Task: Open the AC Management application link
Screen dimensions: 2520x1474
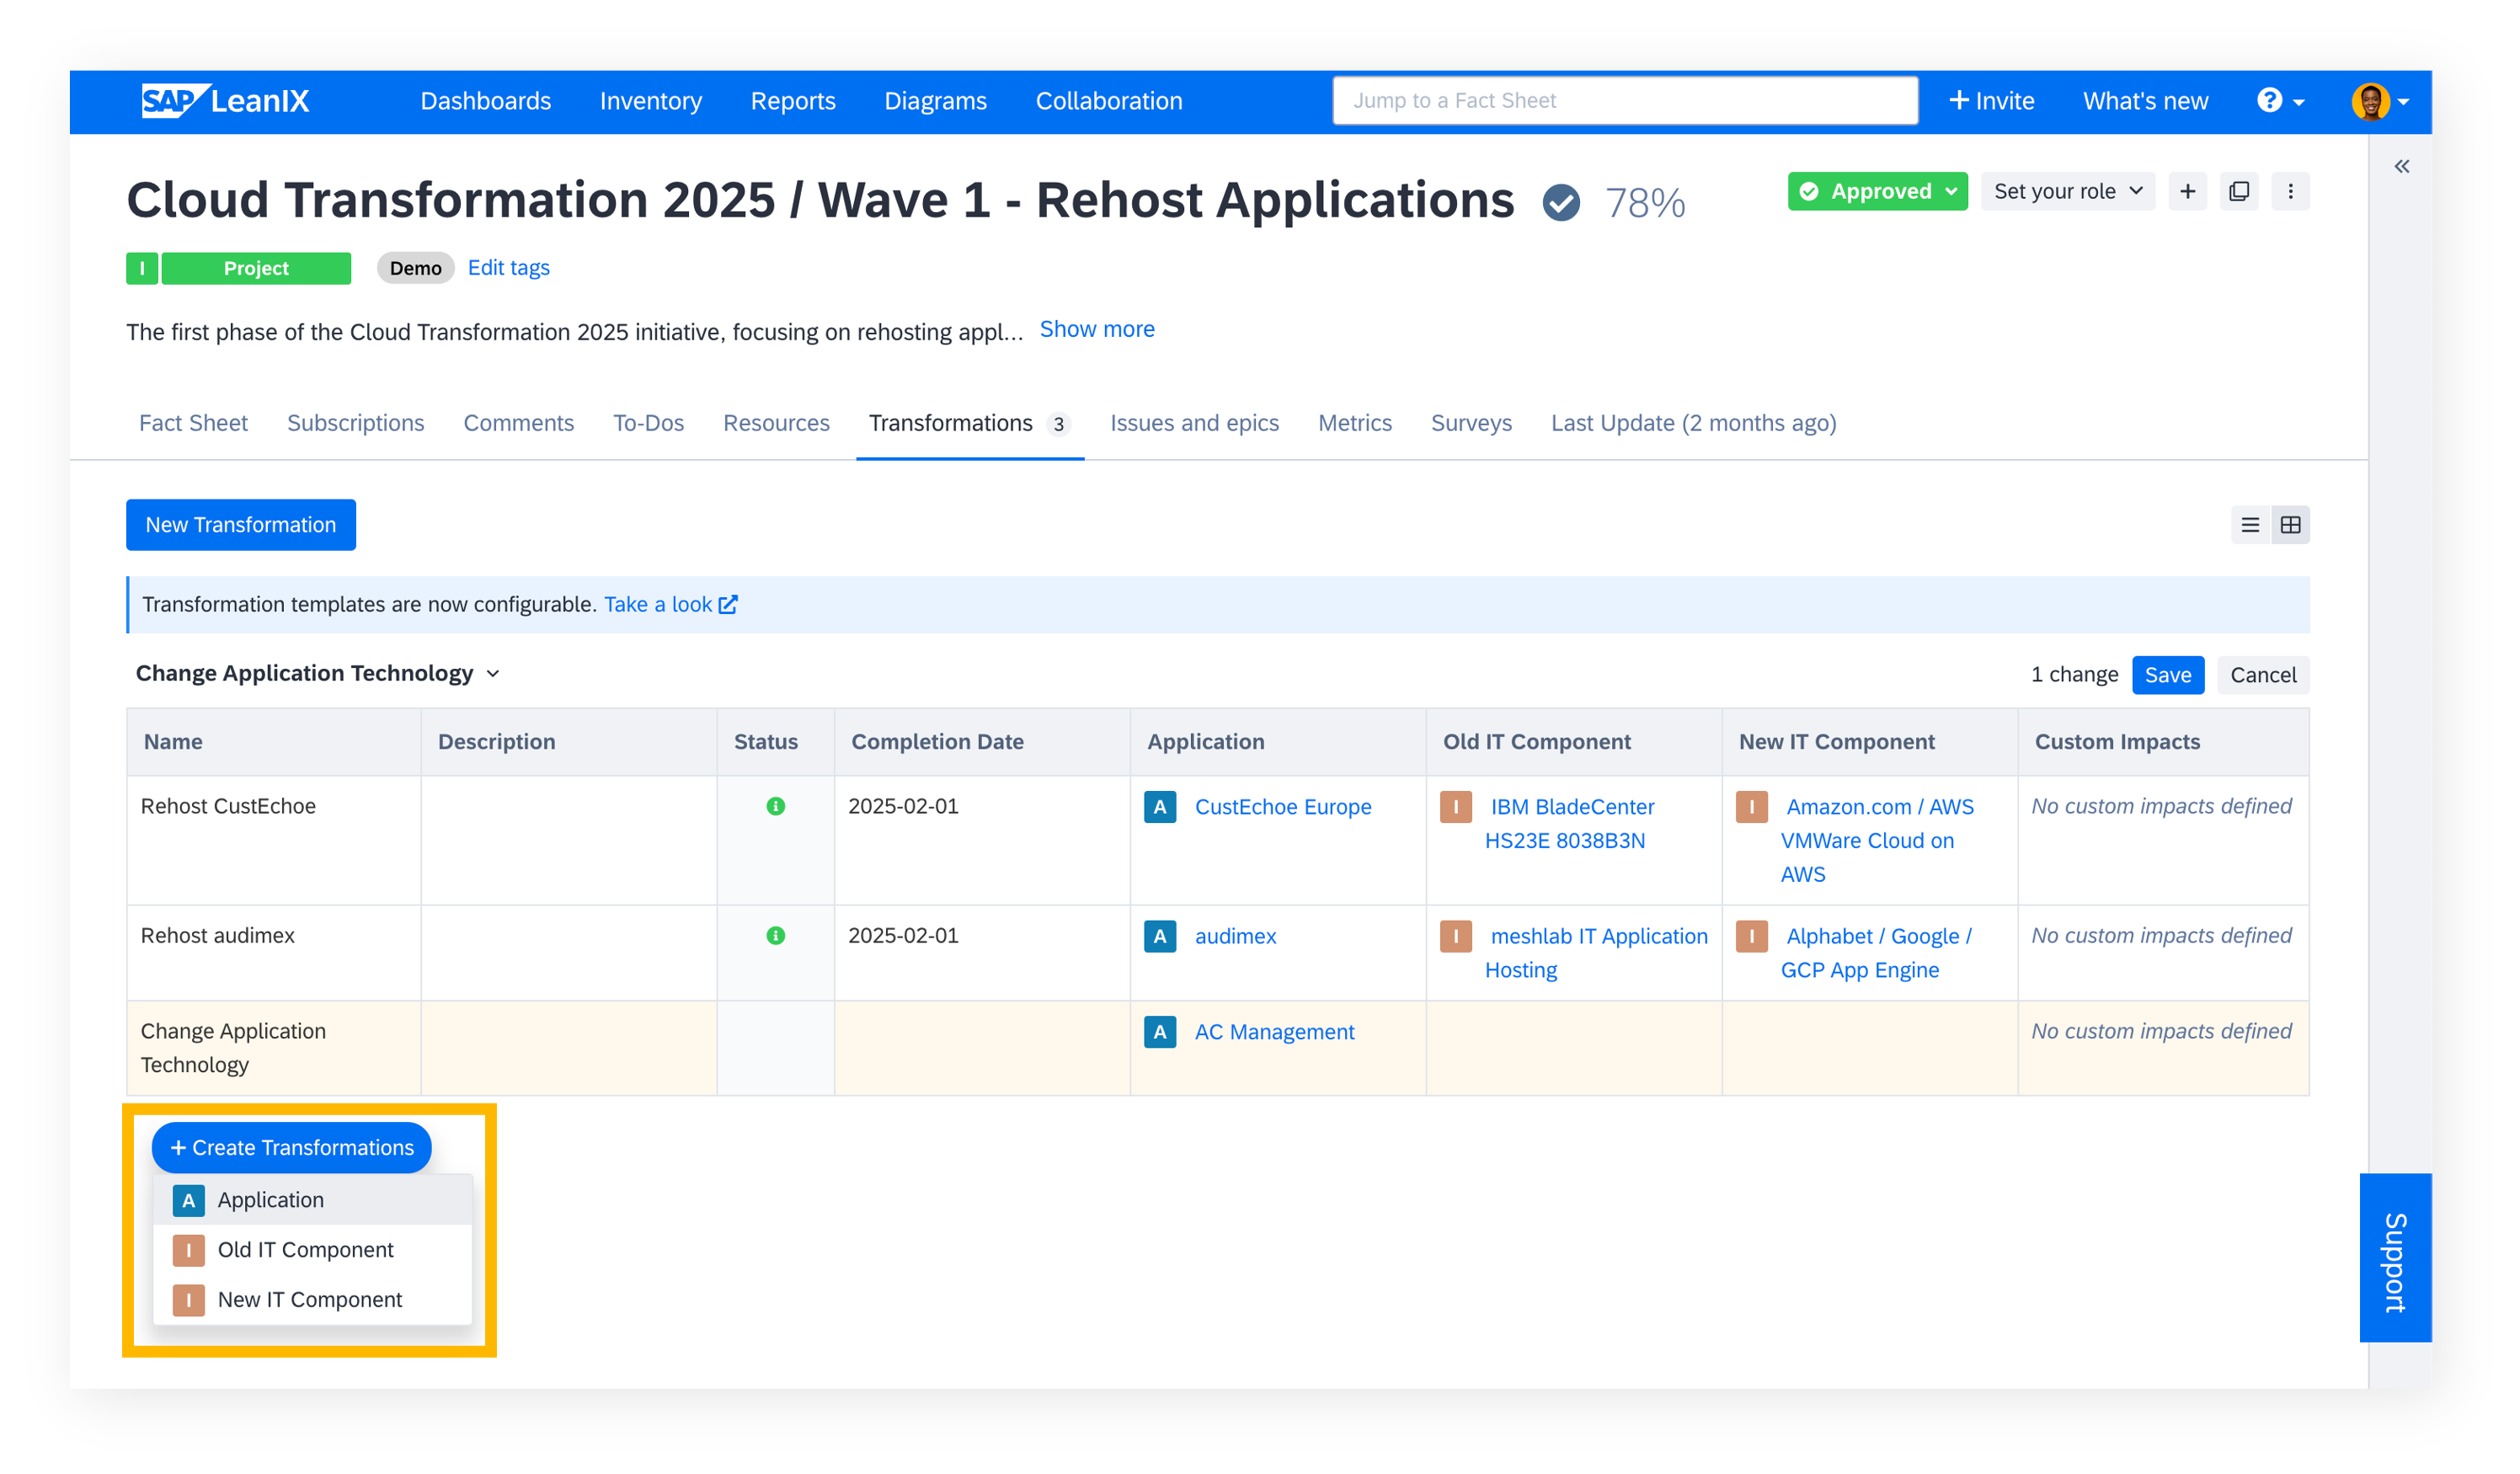Action: click(1275, 1031)
